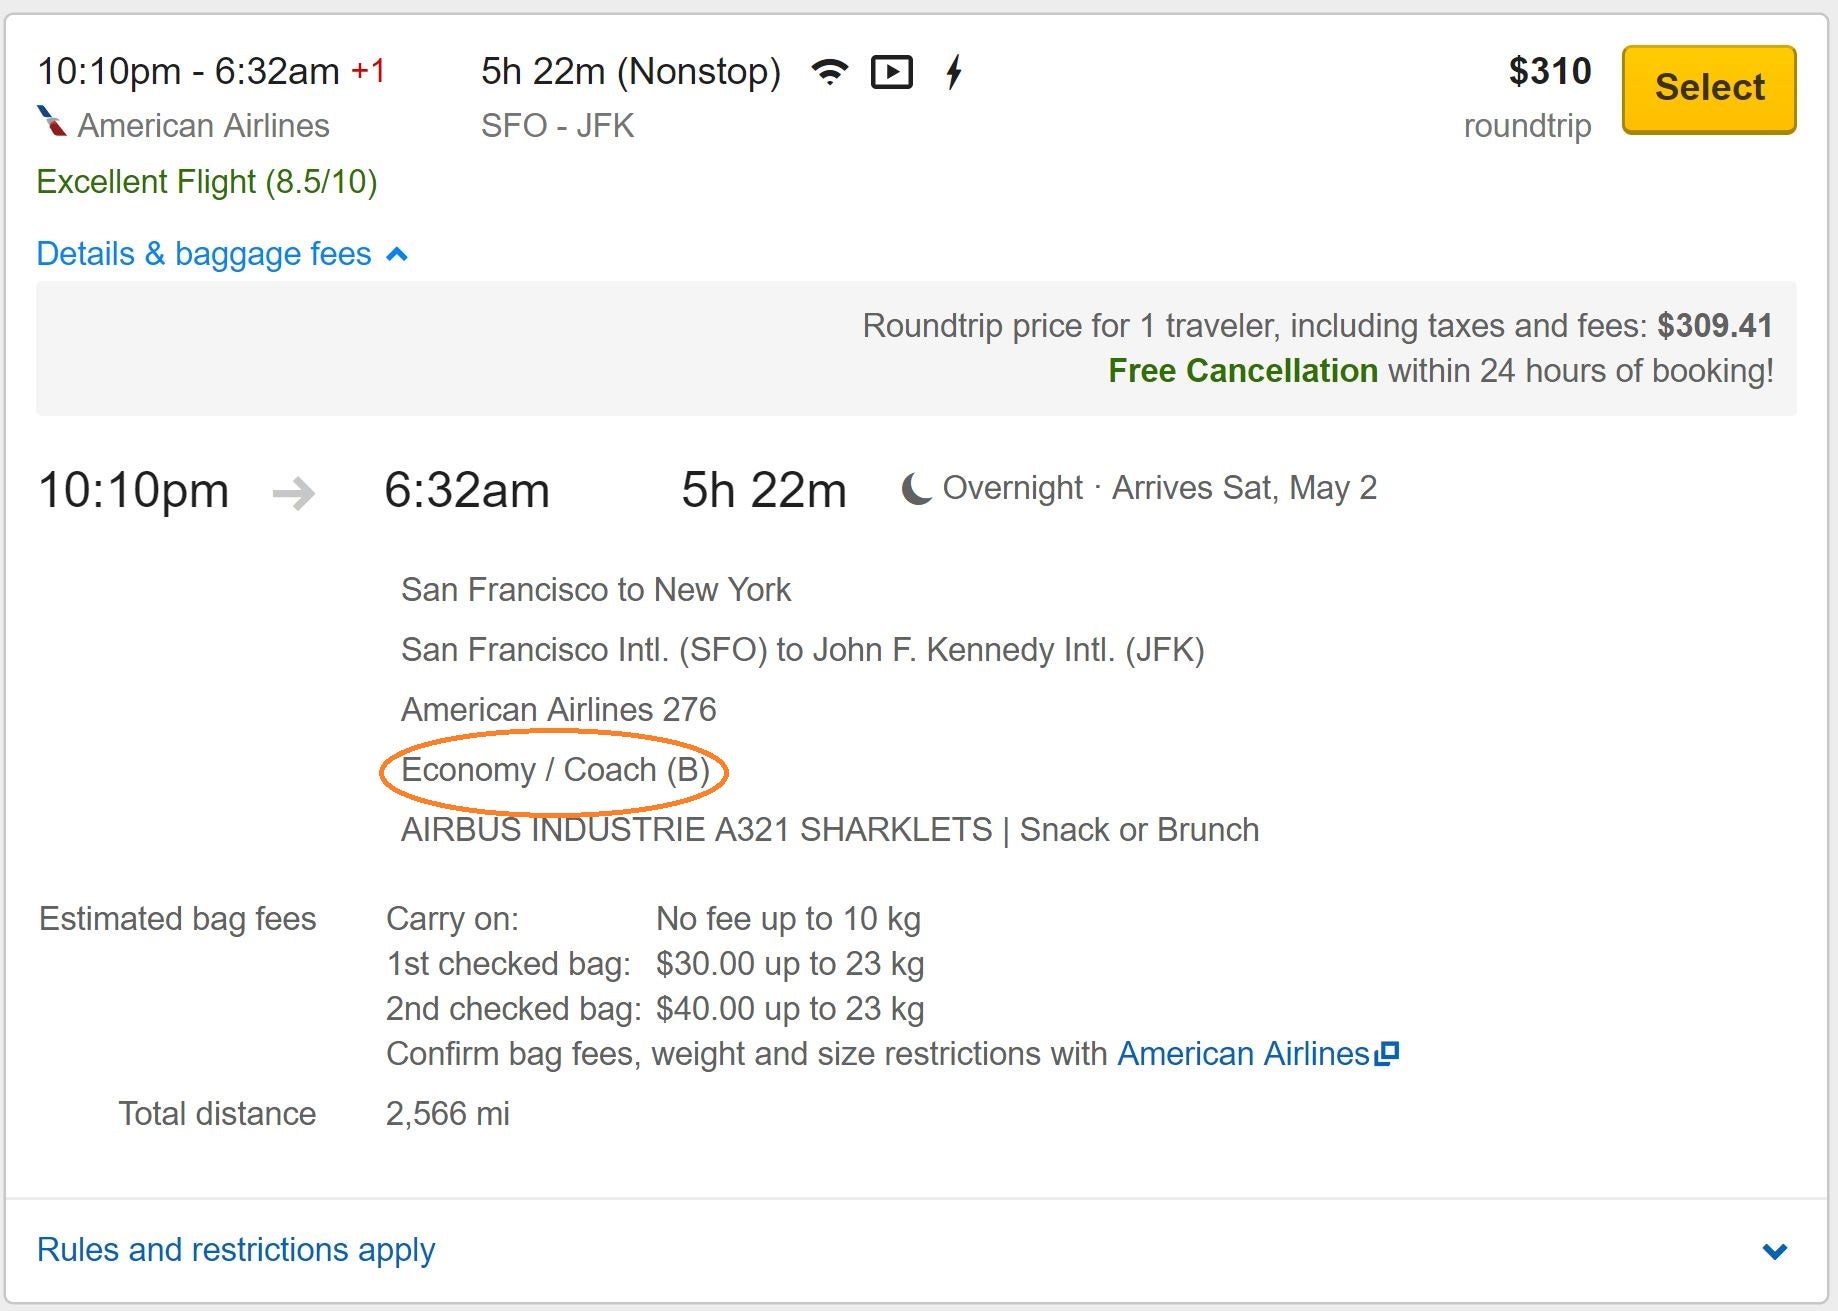Click the in-flight video entertainment icon

892,72
